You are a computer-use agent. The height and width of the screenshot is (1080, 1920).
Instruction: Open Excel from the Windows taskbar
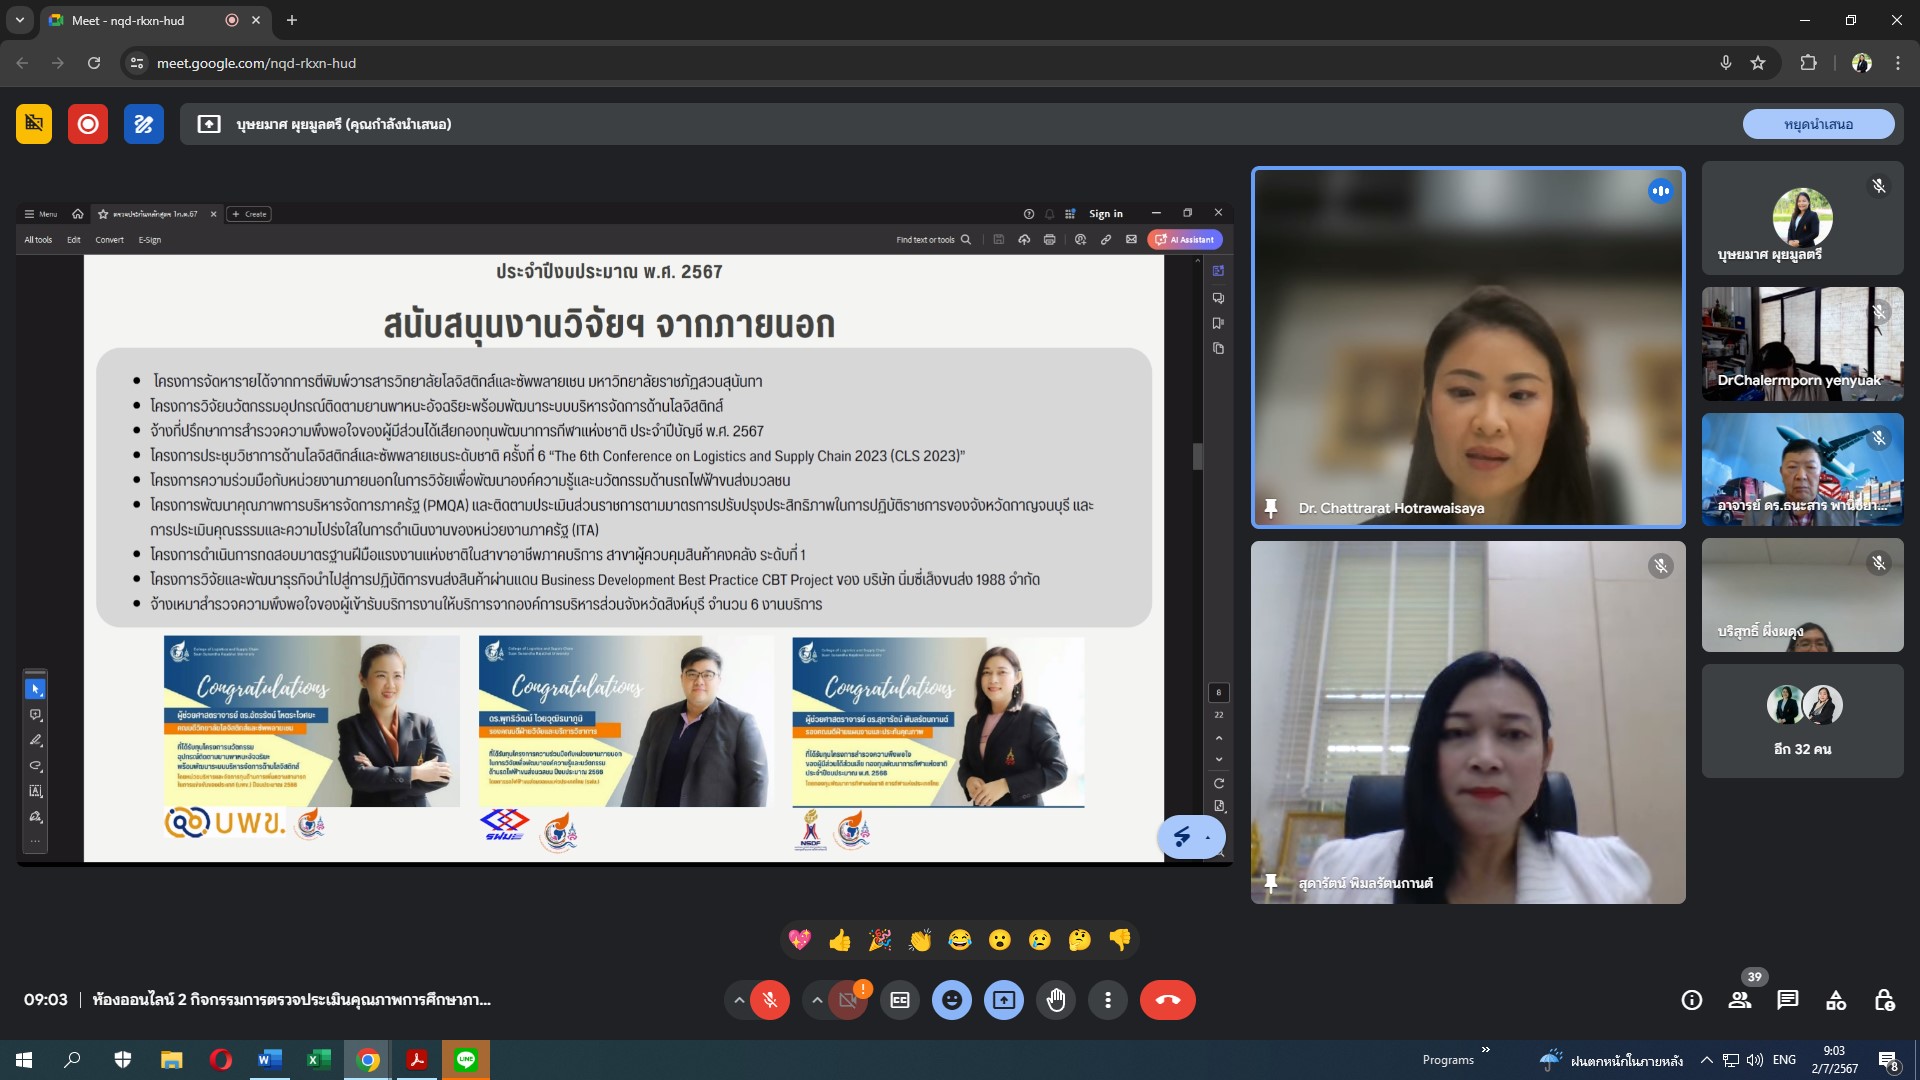319,1060
